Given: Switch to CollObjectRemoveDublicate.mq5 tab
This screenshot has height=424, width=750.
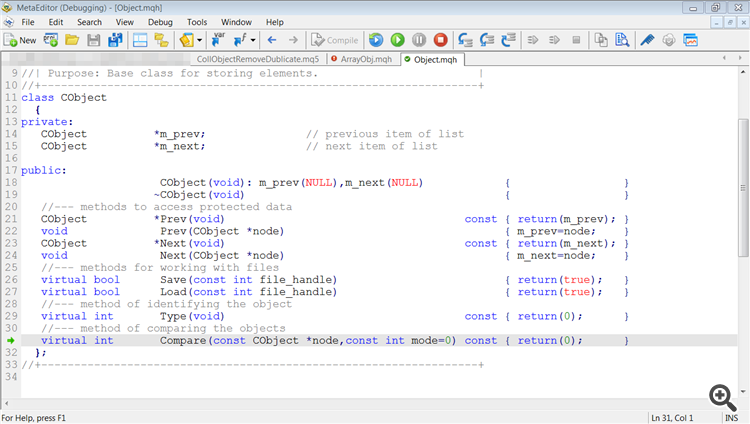Looking at the screenshot, I should 258,59.
